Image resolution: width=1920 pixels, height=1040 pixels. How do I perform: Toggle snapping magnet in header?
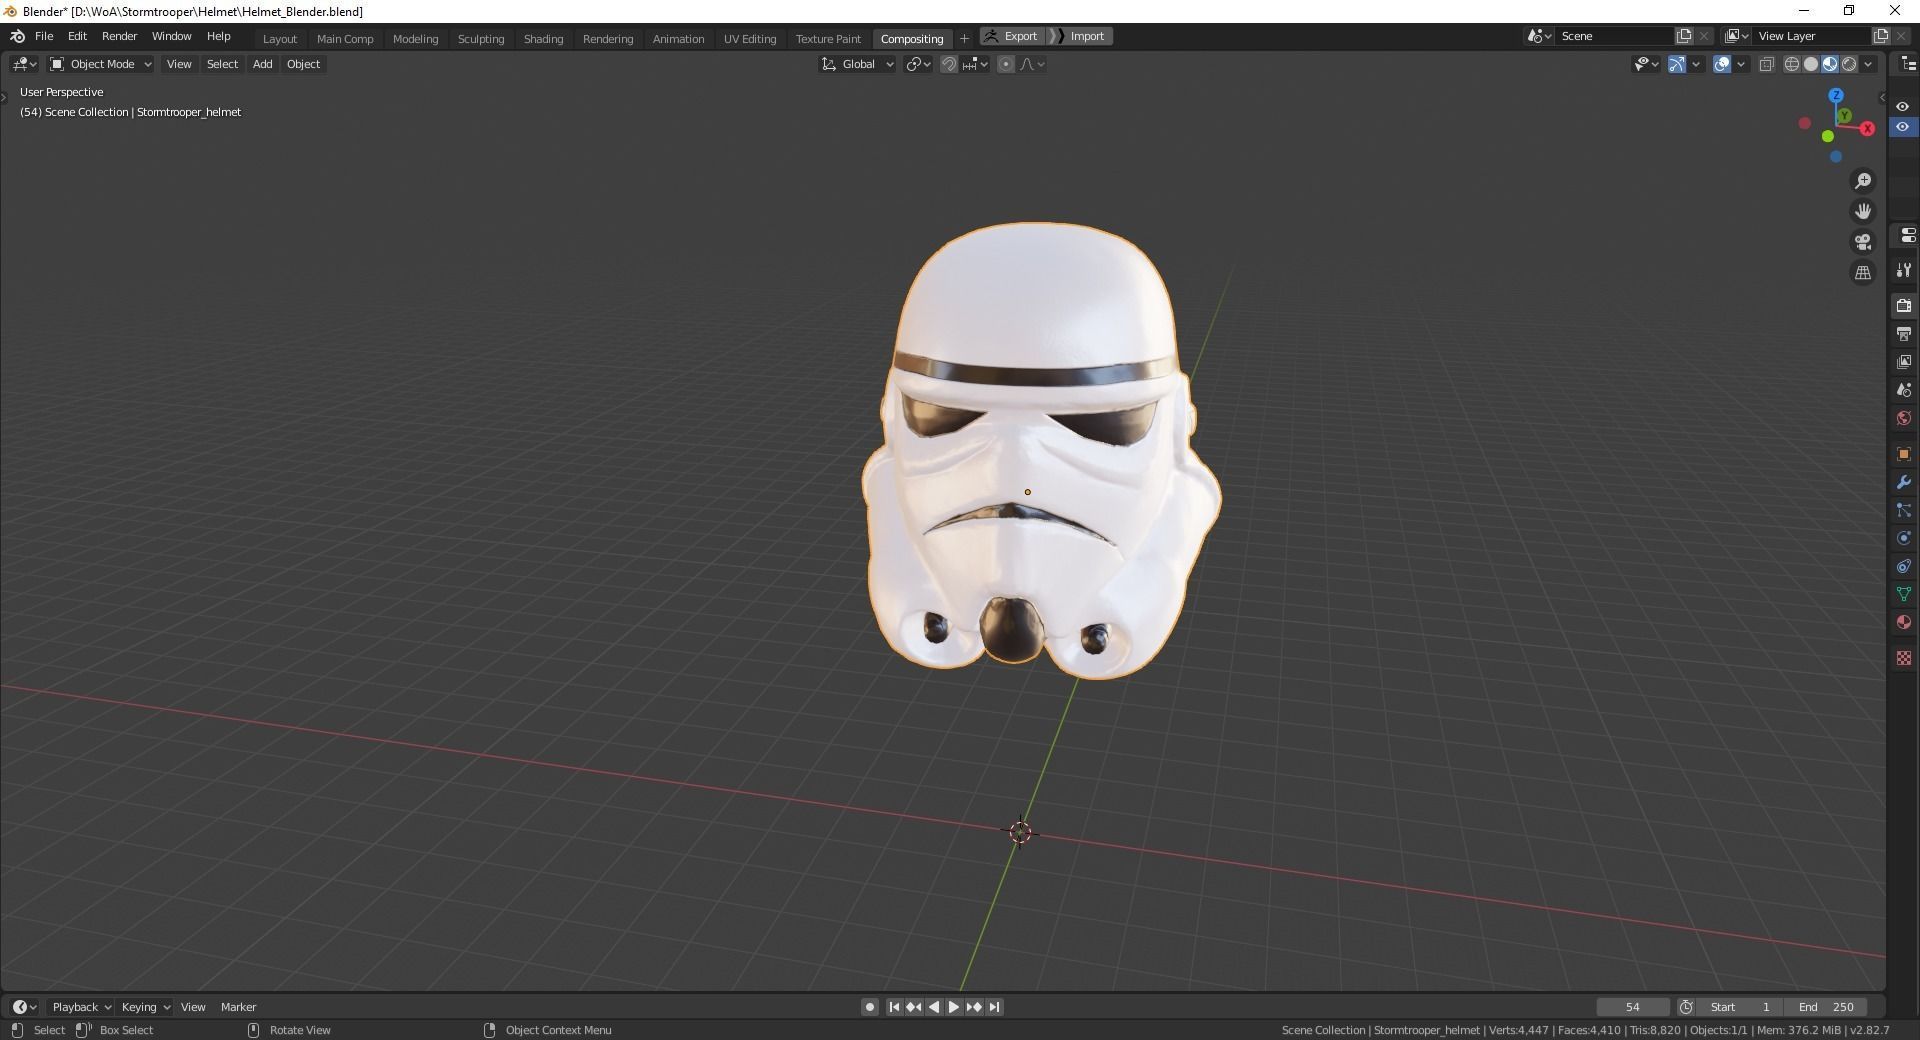pyautogui.click(x=949, y=64)
